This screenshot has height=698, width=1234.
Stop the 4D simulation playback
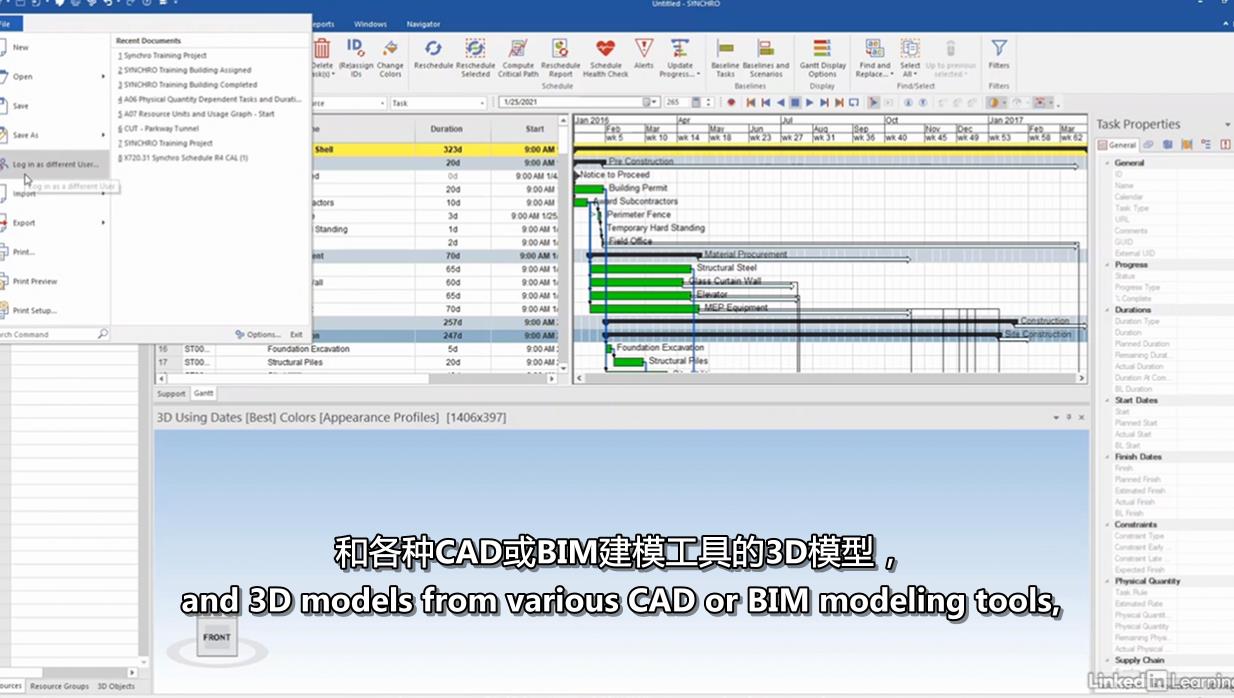point(796,102)
